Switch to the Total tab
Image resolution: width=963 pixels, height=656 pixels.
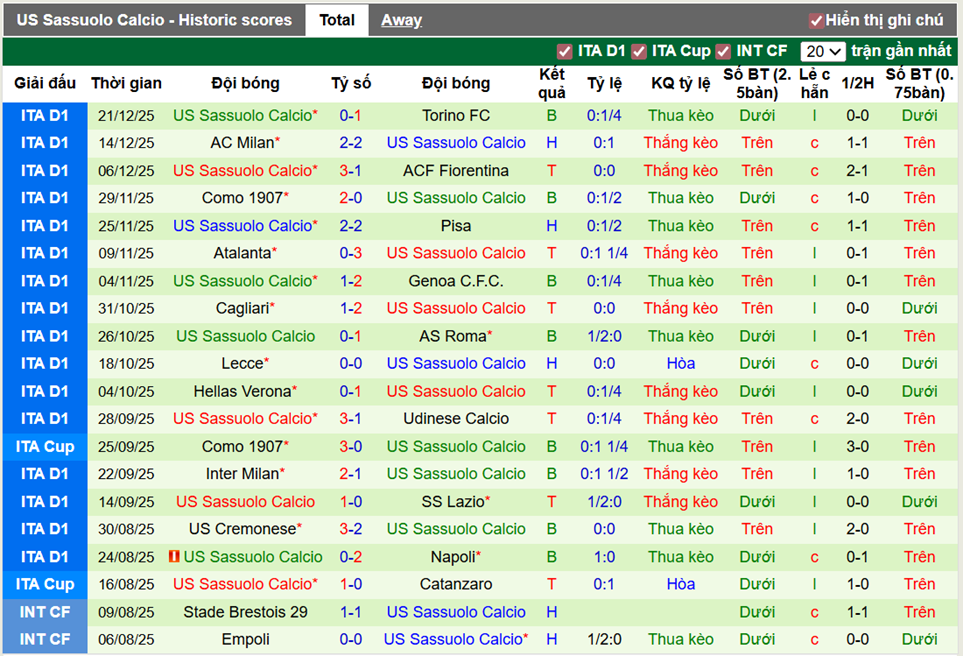pyautogui.click(x=337, y=20)
